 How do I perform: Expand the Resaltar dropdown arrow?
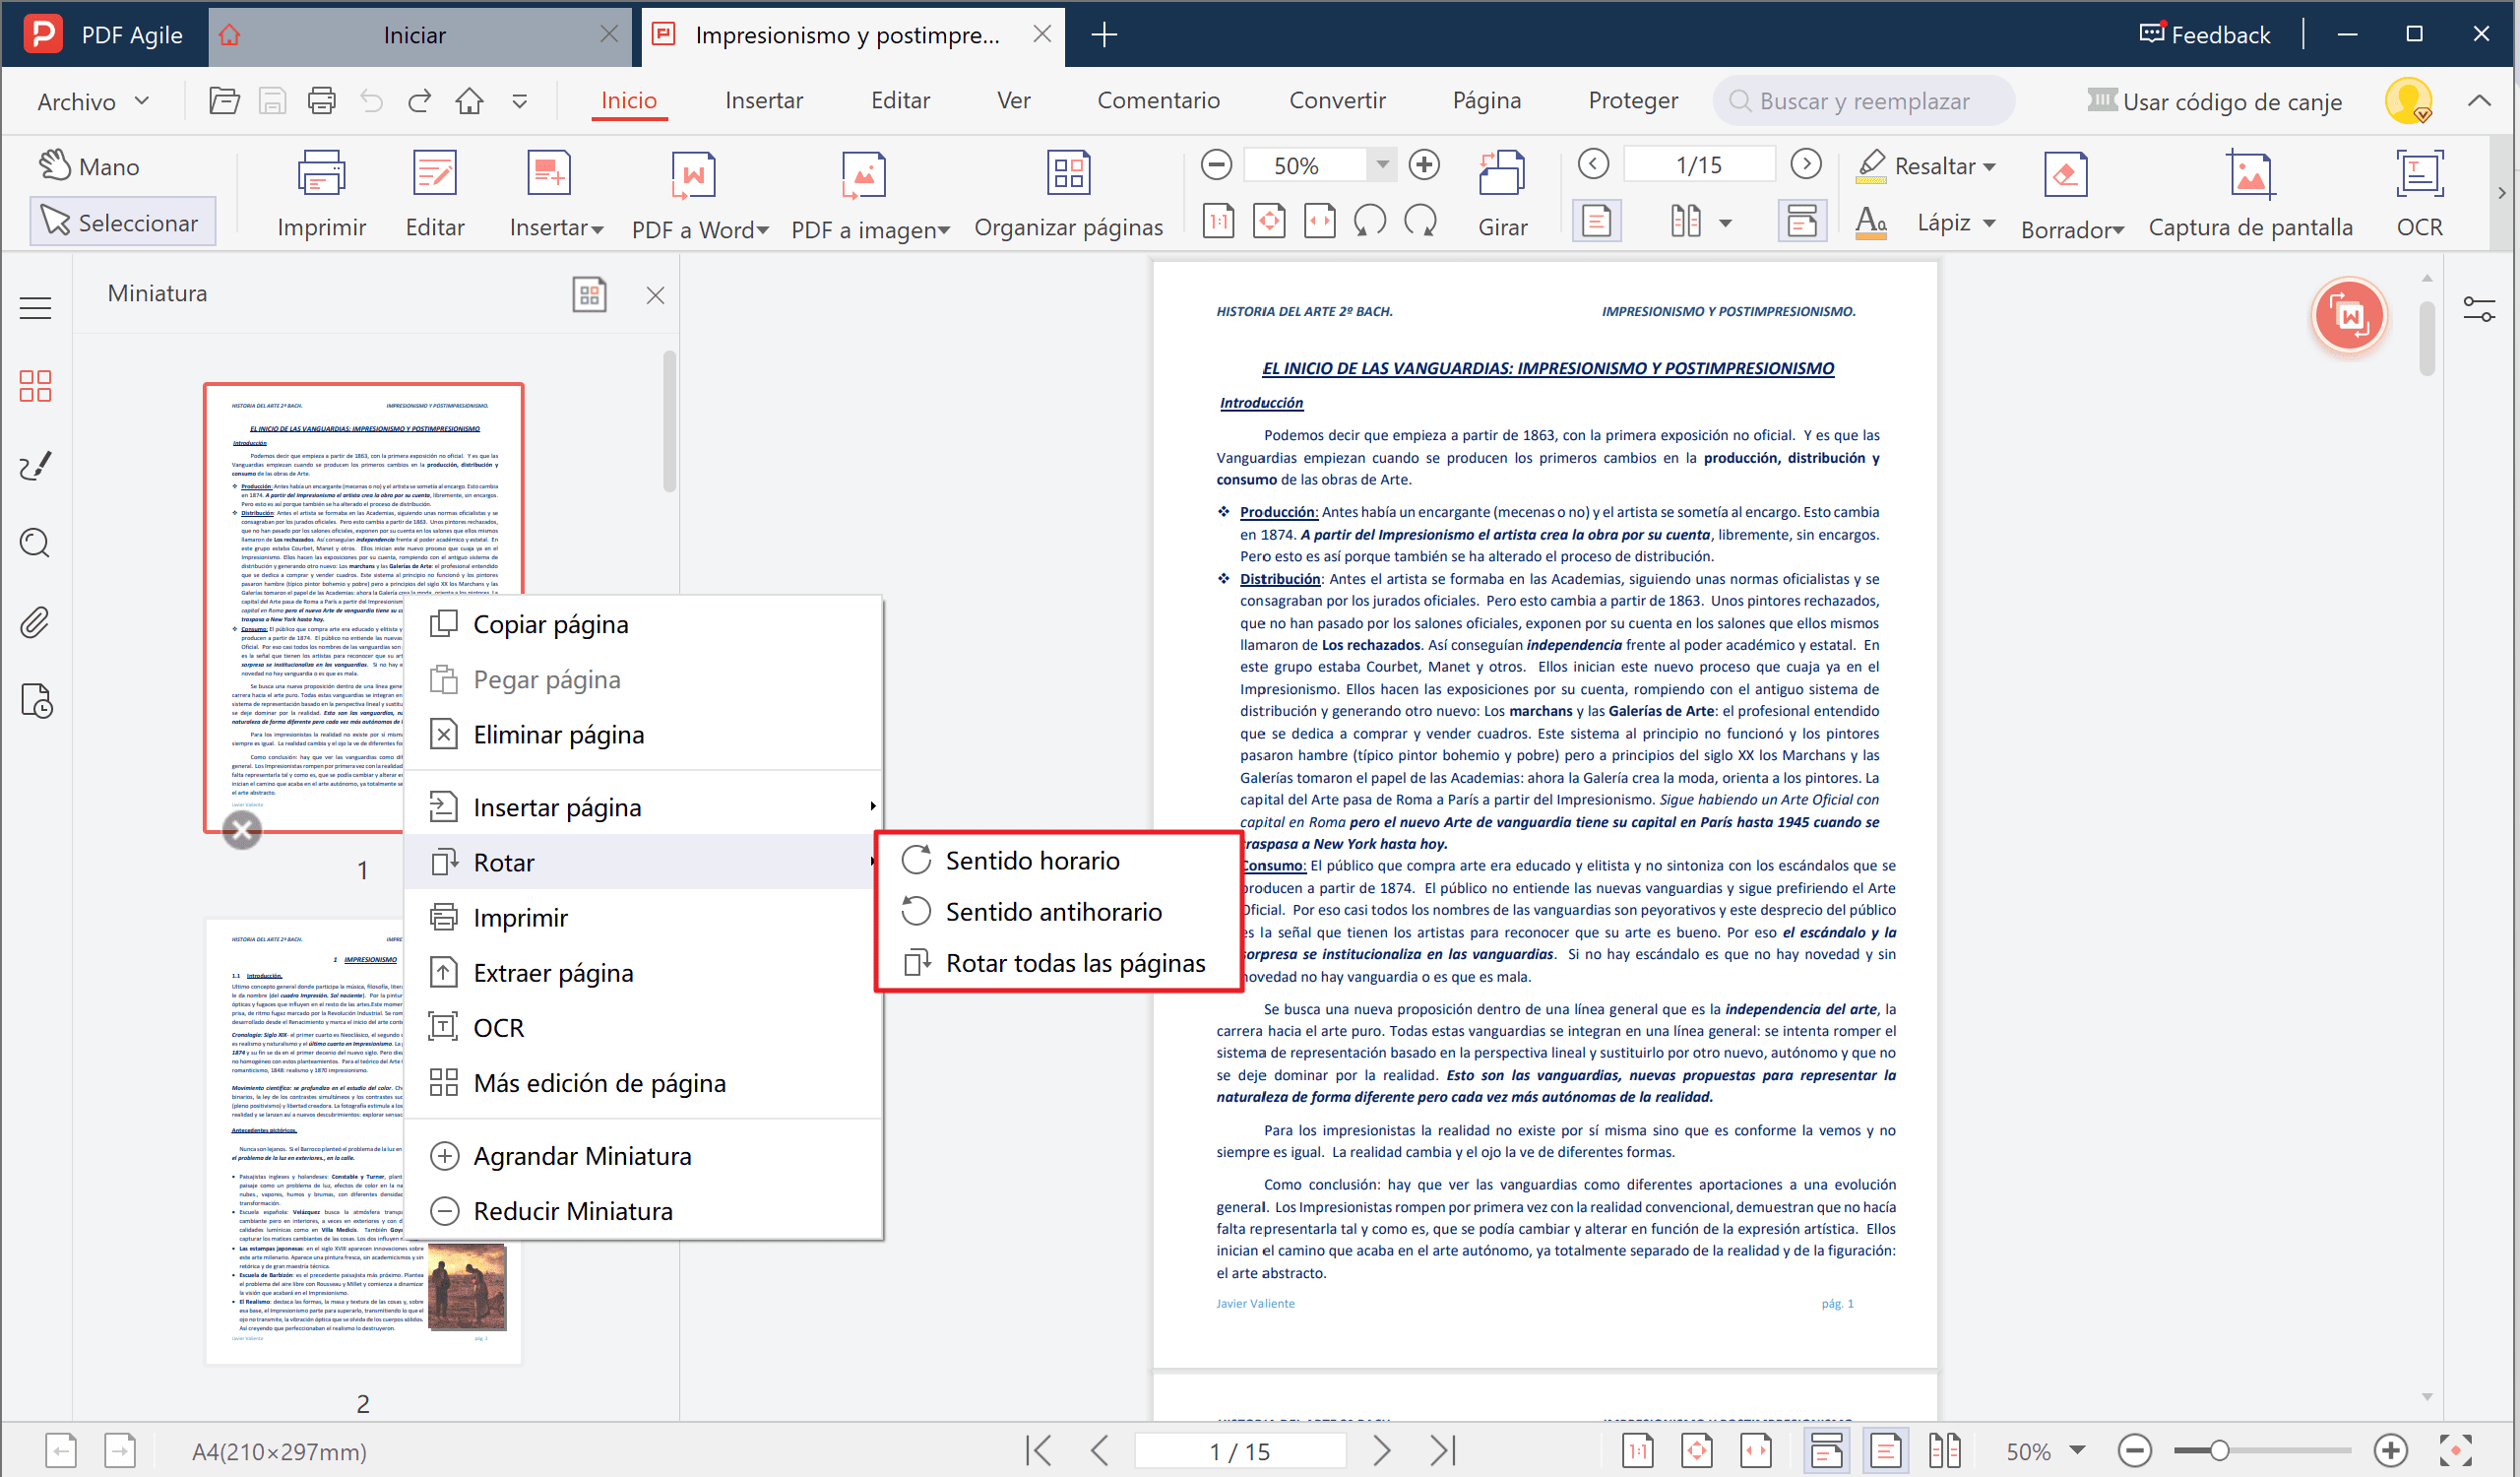point(1990,167)
